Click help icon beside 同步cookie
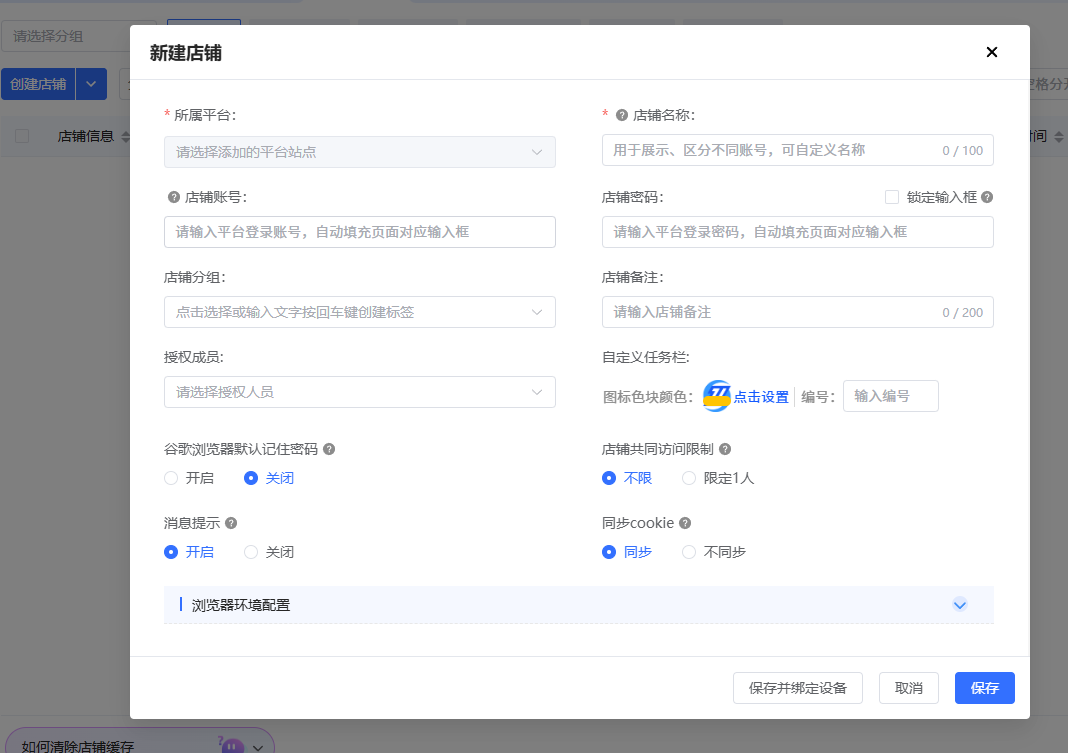Screen dimensions: 1068x753 click(x=685, y=523)
